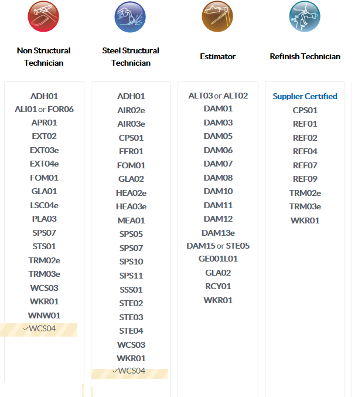Open course REF09 in the Refinish list
The image size is (361, 397).
(305, 179)
